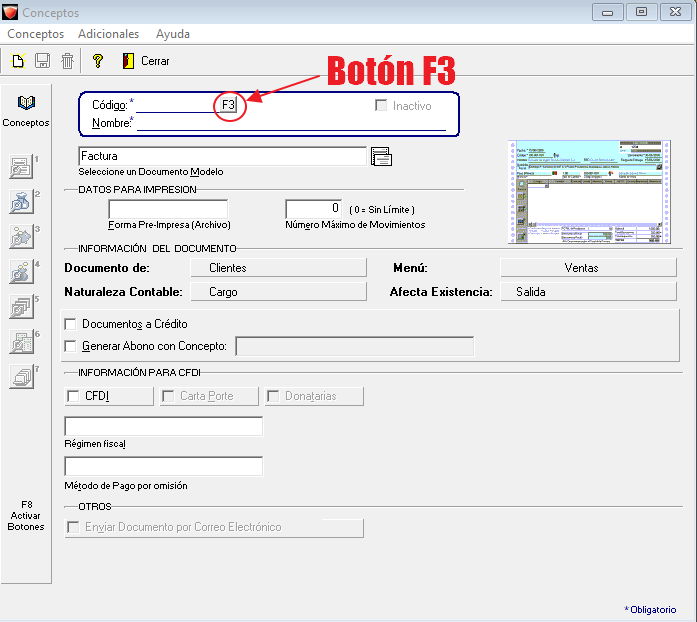
Task: Open the document model list icon beside Factura
Action: [x=381, y=156]
